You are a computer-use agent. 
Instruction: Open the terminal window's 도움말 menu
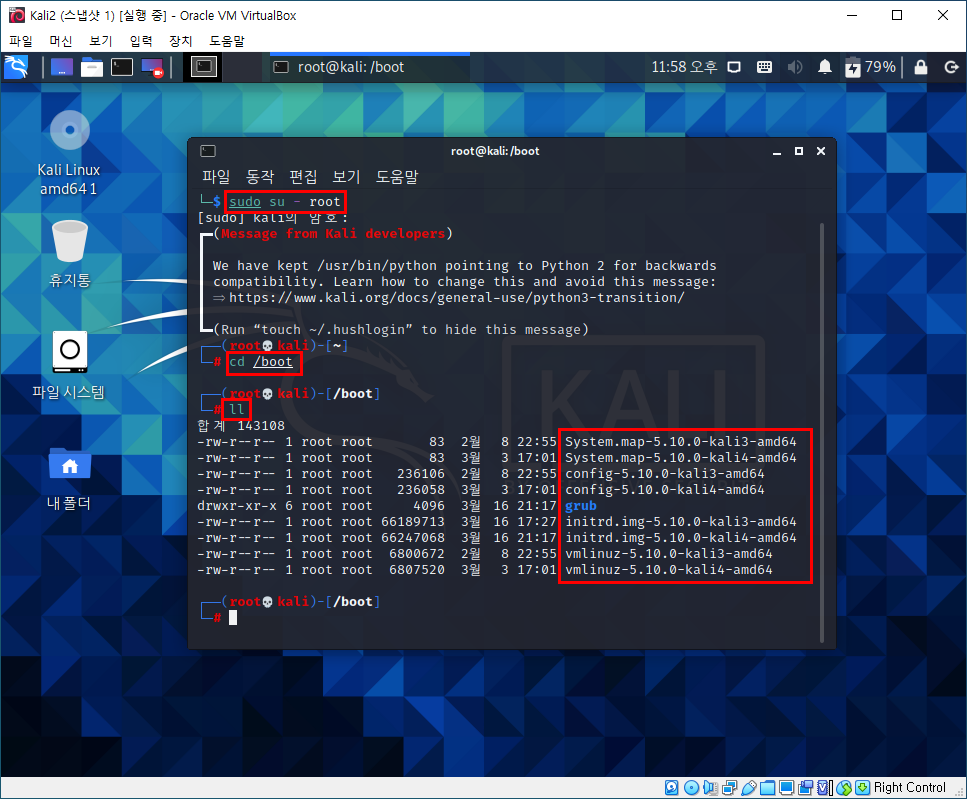click(397, 176)
